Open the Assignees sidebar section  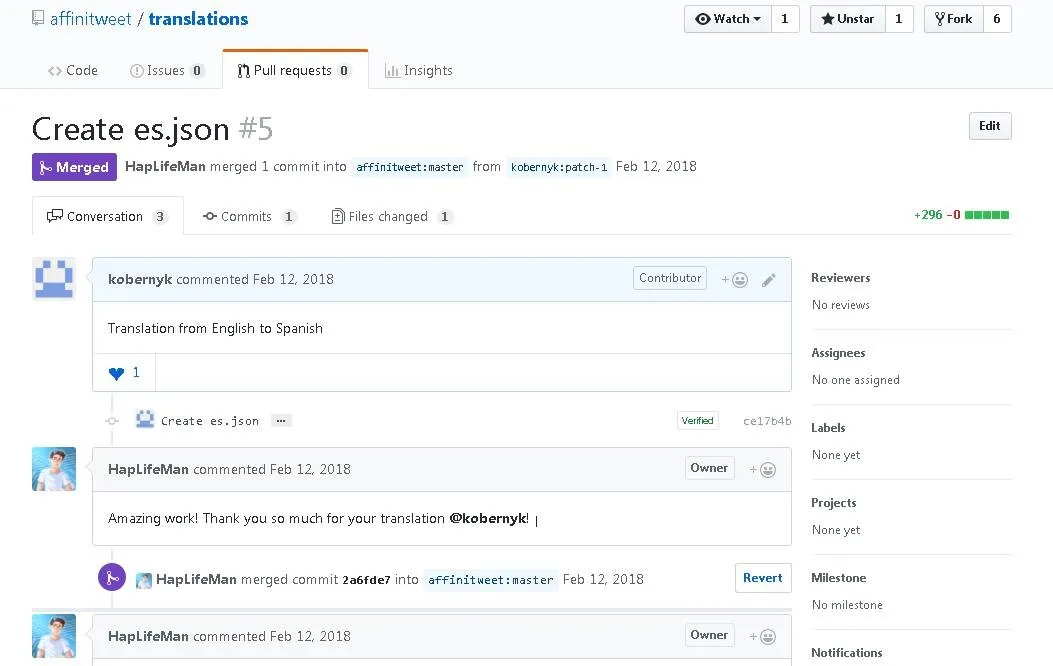(838, 353)
